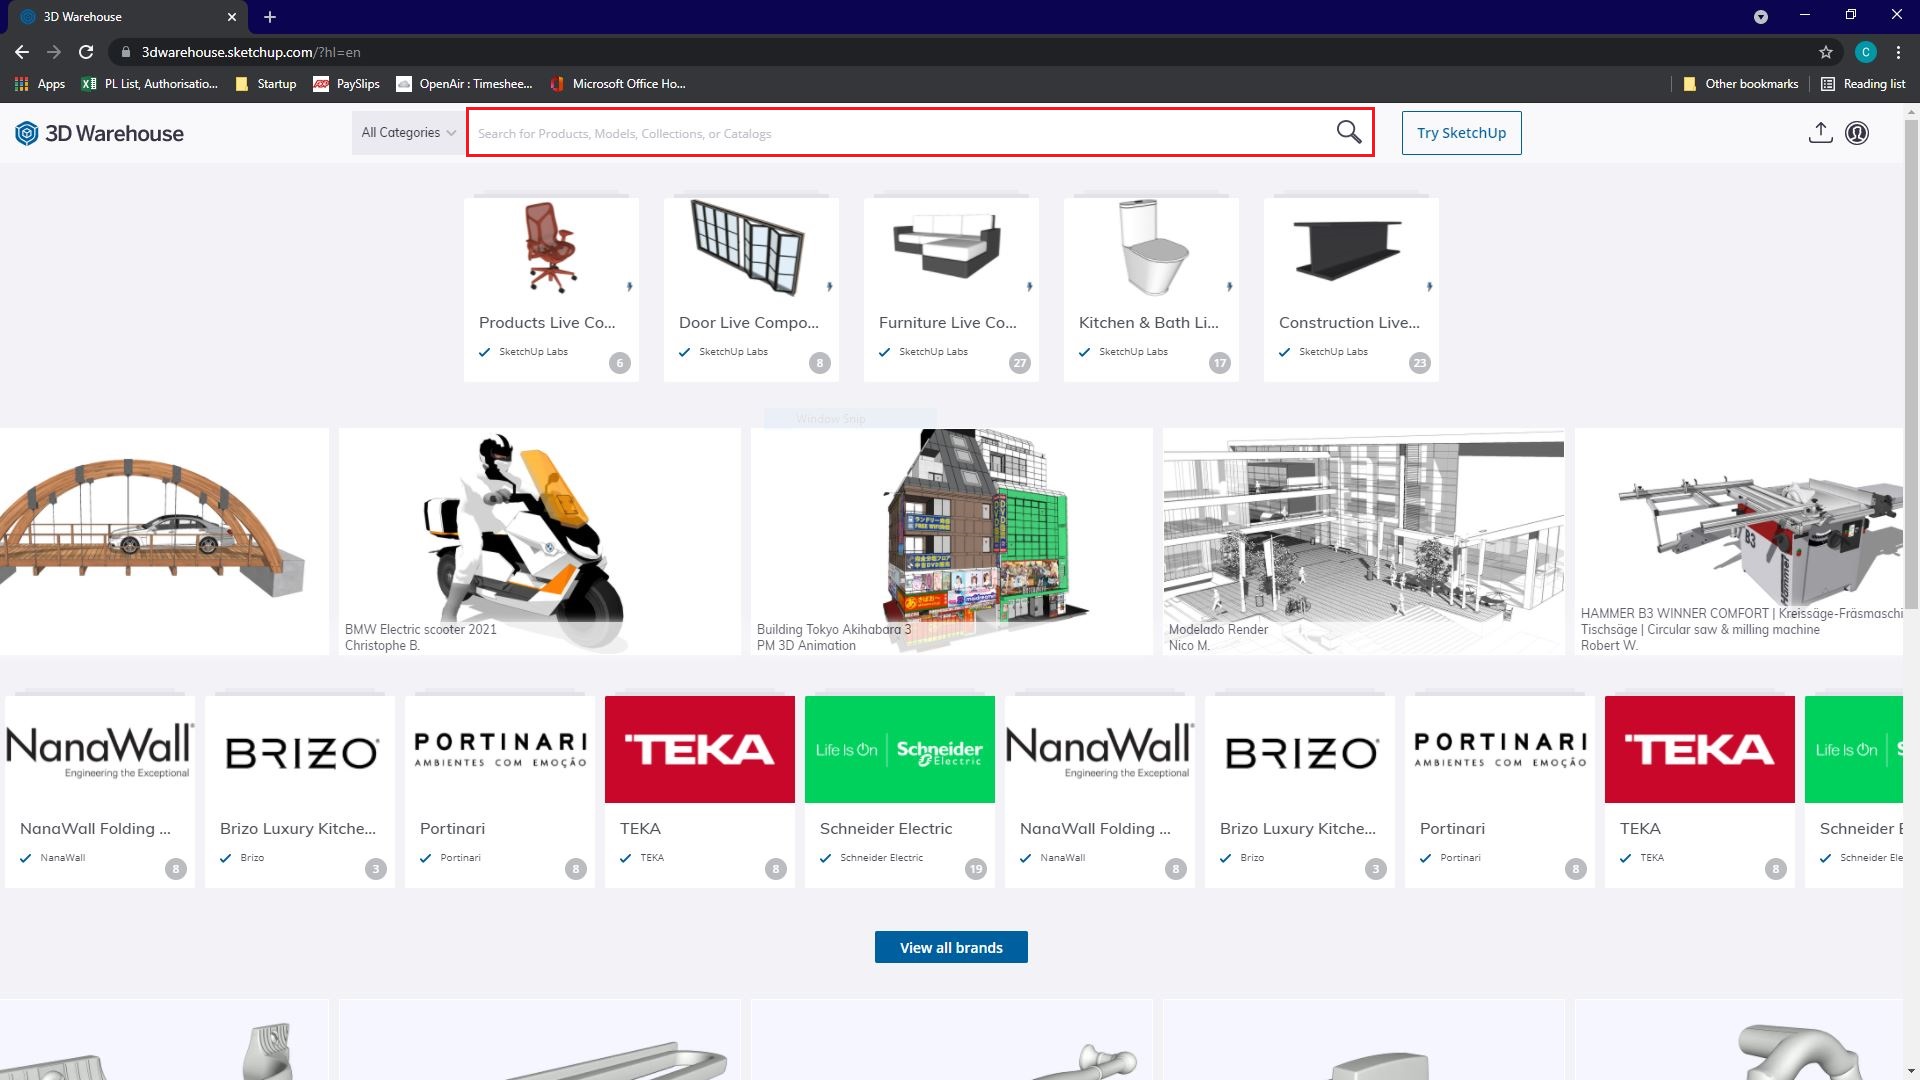This screenshot has height=1080, width=1920.
Task: Open the OpenAir Timesheet bookmark
Action: [465, 84]
